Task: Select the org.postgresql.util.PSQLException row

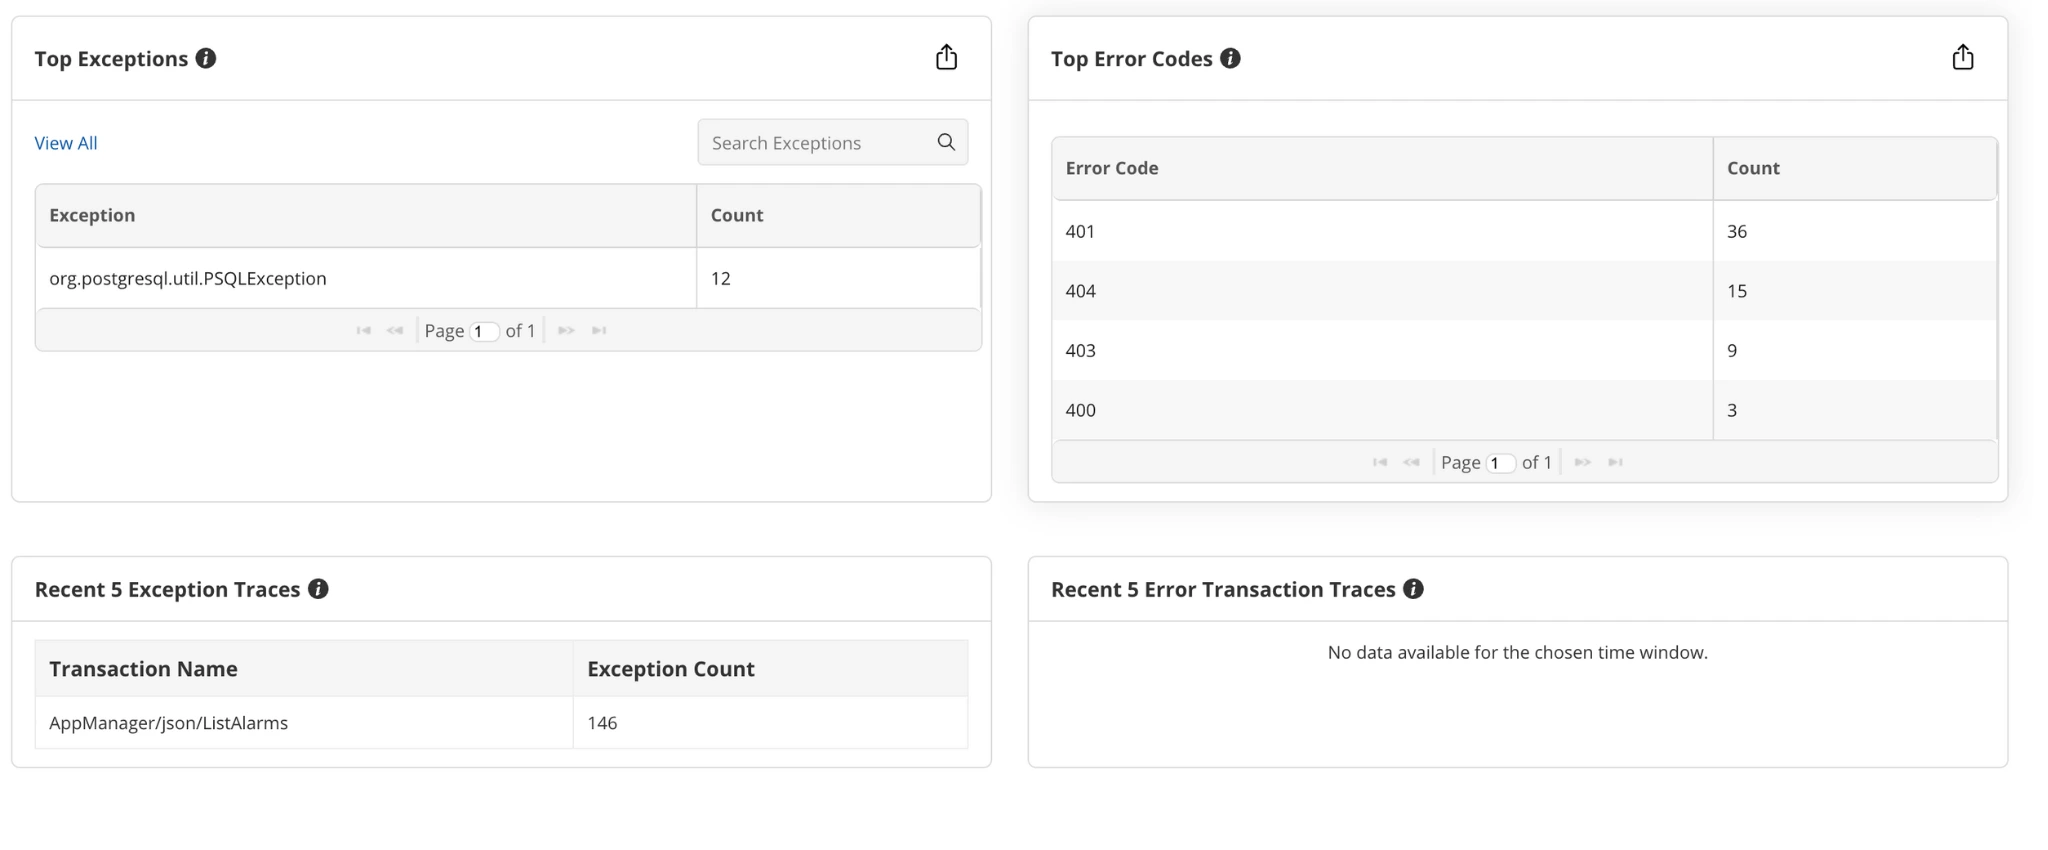Action: click(188, 279)
